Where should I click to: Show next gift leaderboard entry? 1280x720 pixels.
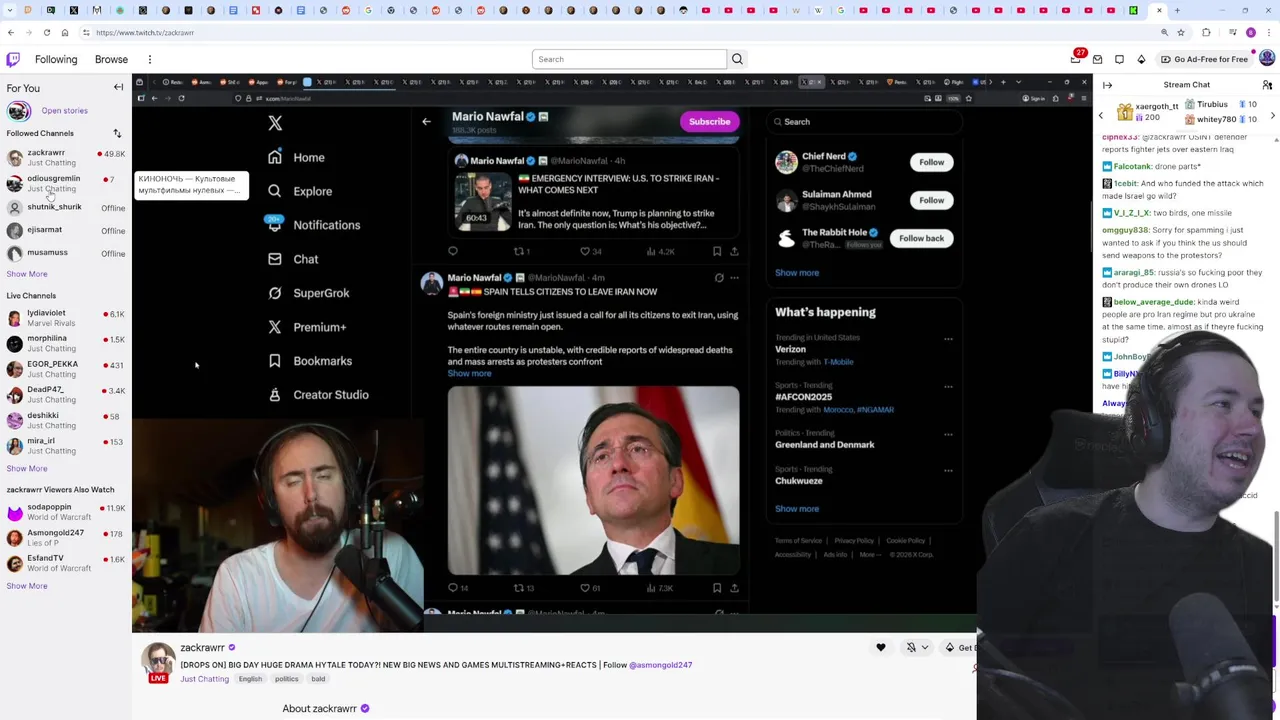1272,116
